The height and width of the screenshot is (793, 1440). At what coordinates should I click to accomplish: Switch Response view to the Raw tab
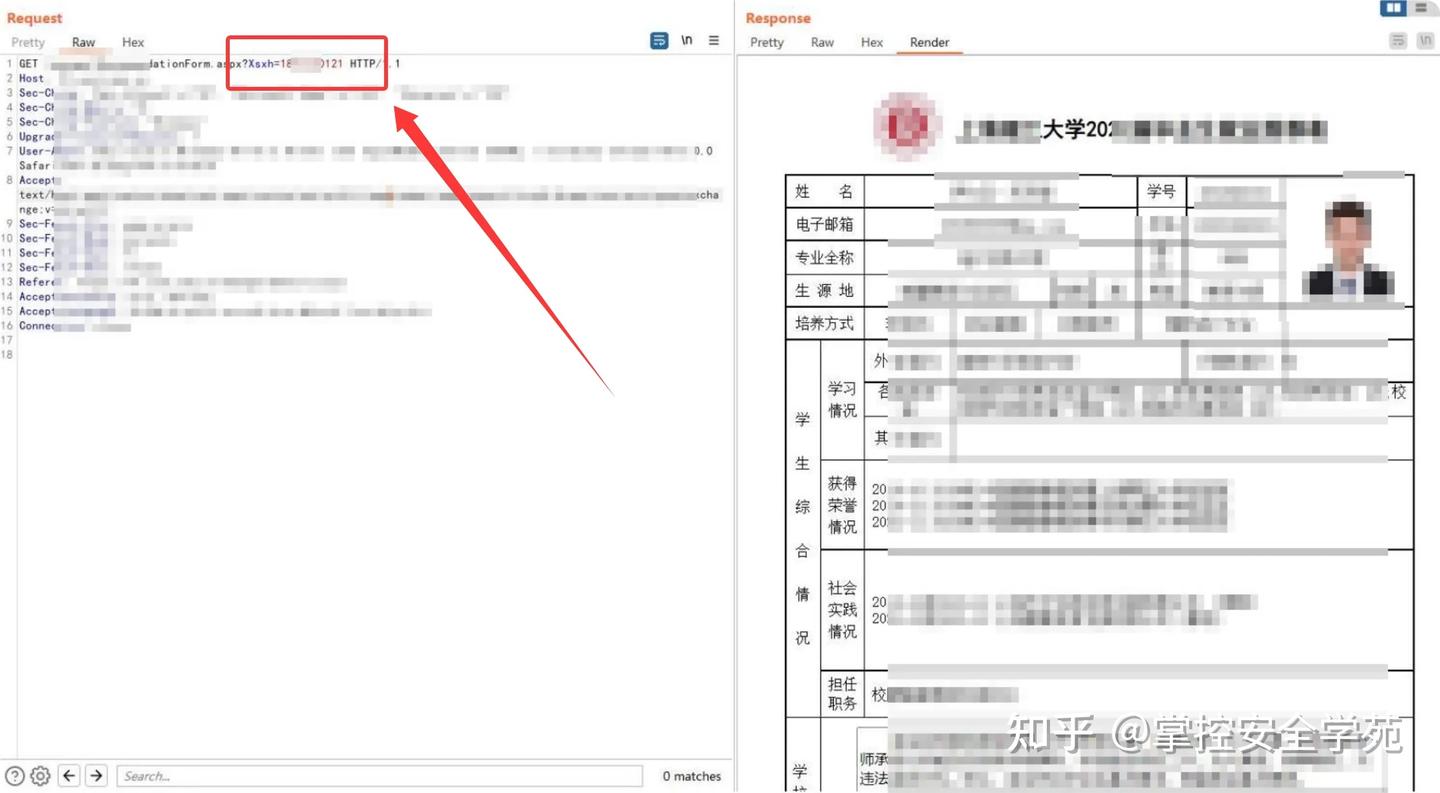tap(822, 42)
